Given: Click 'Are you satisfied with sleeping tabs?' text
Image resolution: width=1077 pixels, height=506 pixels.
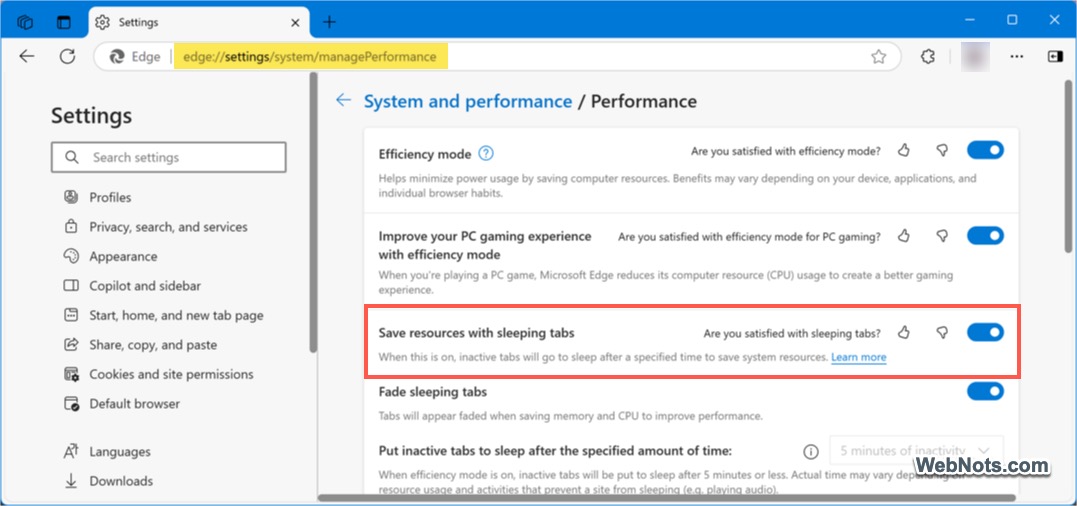Looking at the screenshot, I should click(x=792, y=334).
